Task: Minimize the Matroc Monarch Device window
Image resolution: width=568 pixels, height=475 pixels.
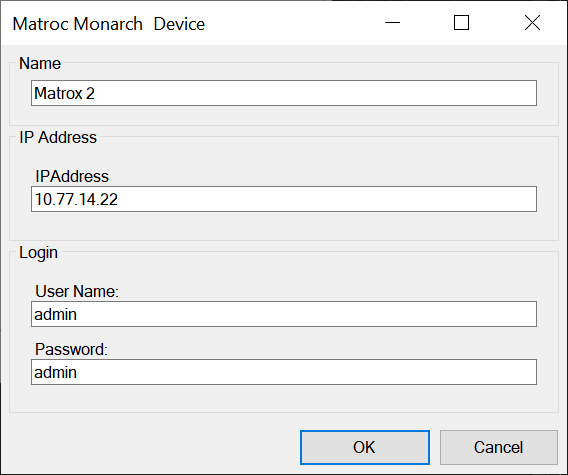Action: click(x=392, y=23)
